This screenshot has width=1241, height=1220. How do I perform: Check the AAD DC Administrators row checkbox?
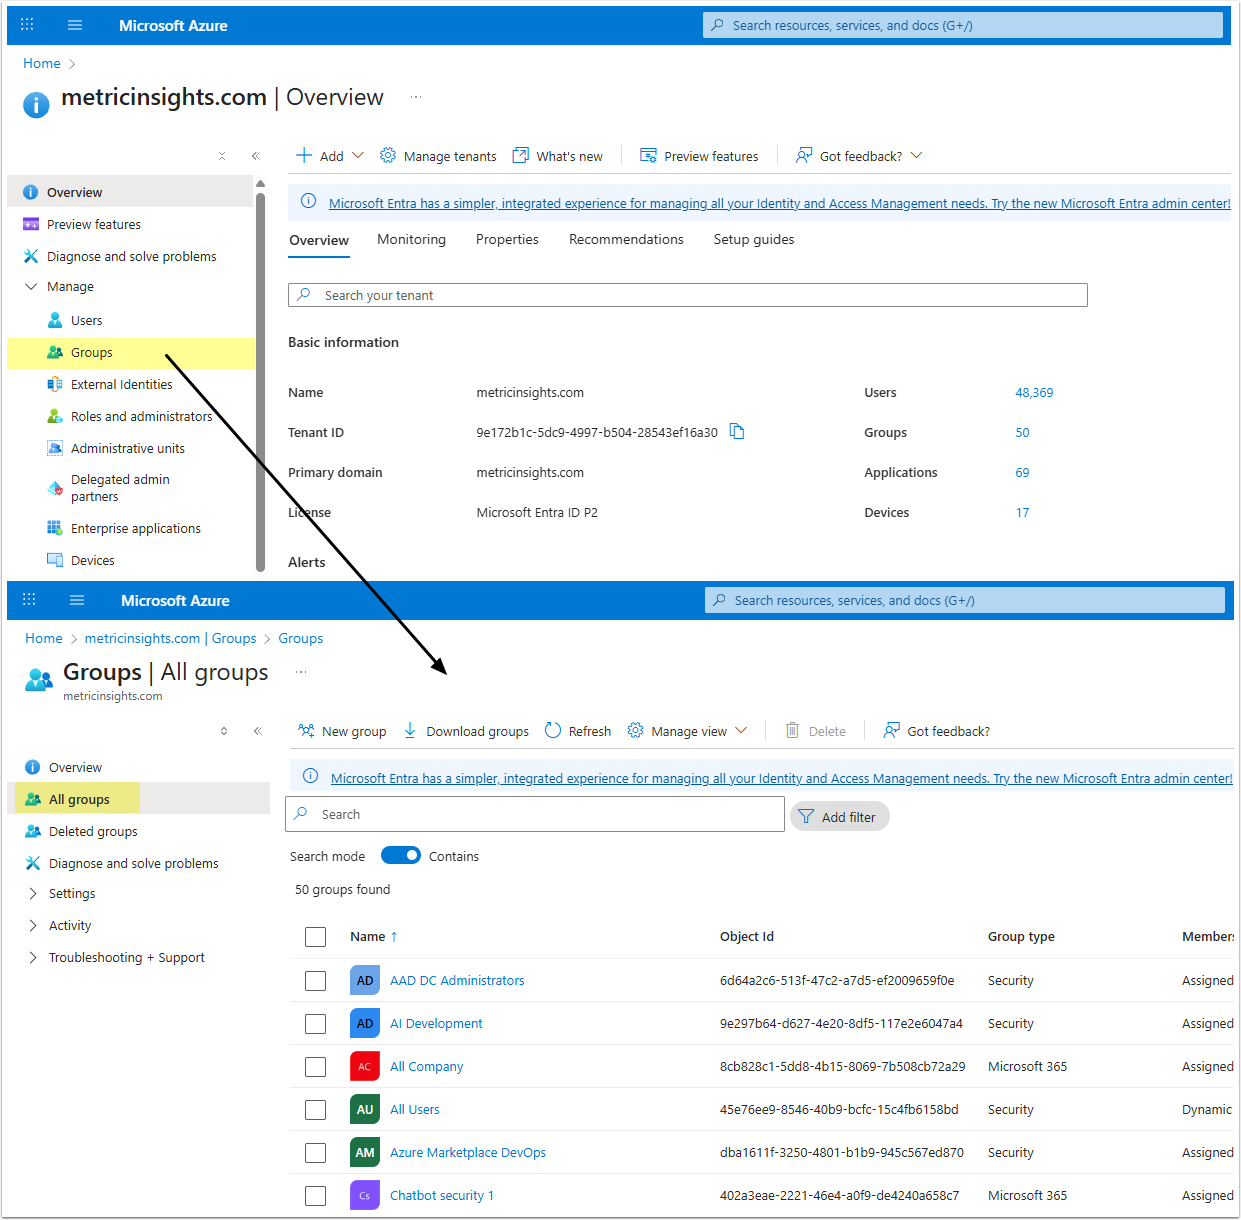click(x=316, y=981)
